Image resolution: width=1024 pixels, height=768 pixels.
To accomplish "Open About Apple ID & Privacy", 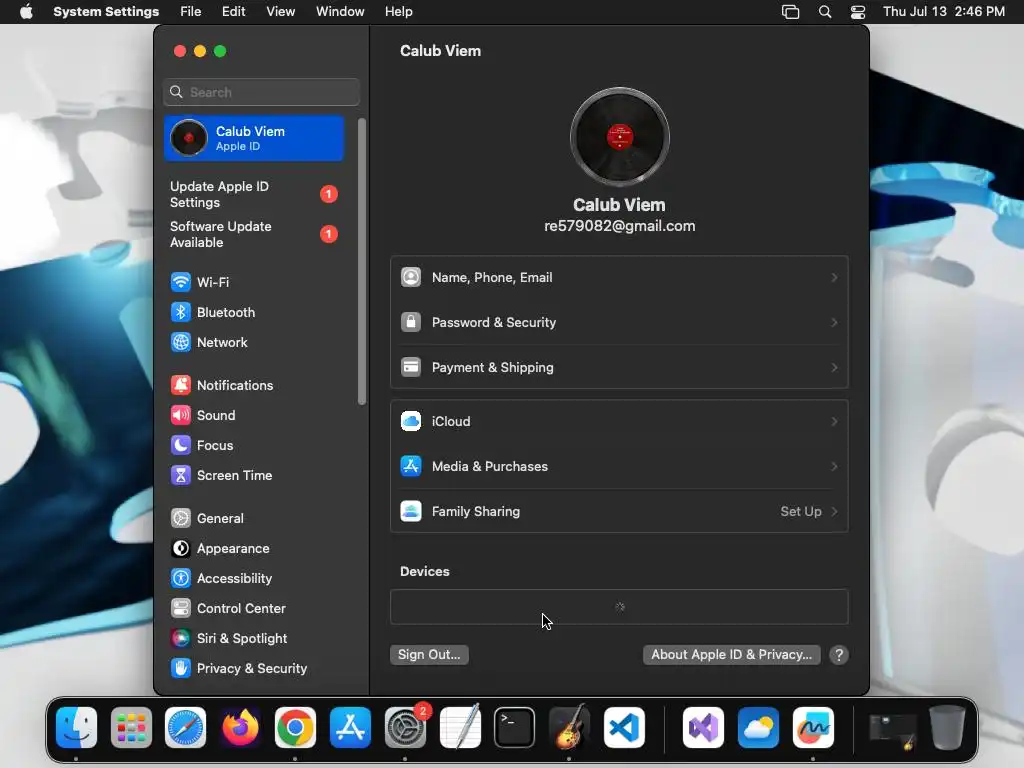I will click(x=731, y=655).
